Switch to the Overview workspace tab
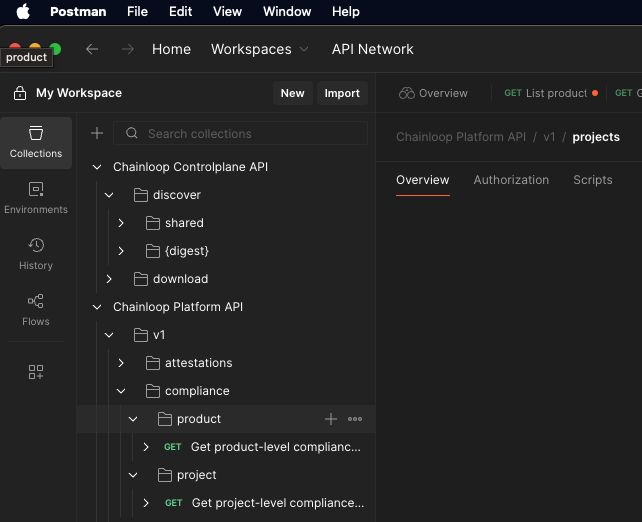The height and width of the screenshot is (522, 642). (x=433, y=93)
